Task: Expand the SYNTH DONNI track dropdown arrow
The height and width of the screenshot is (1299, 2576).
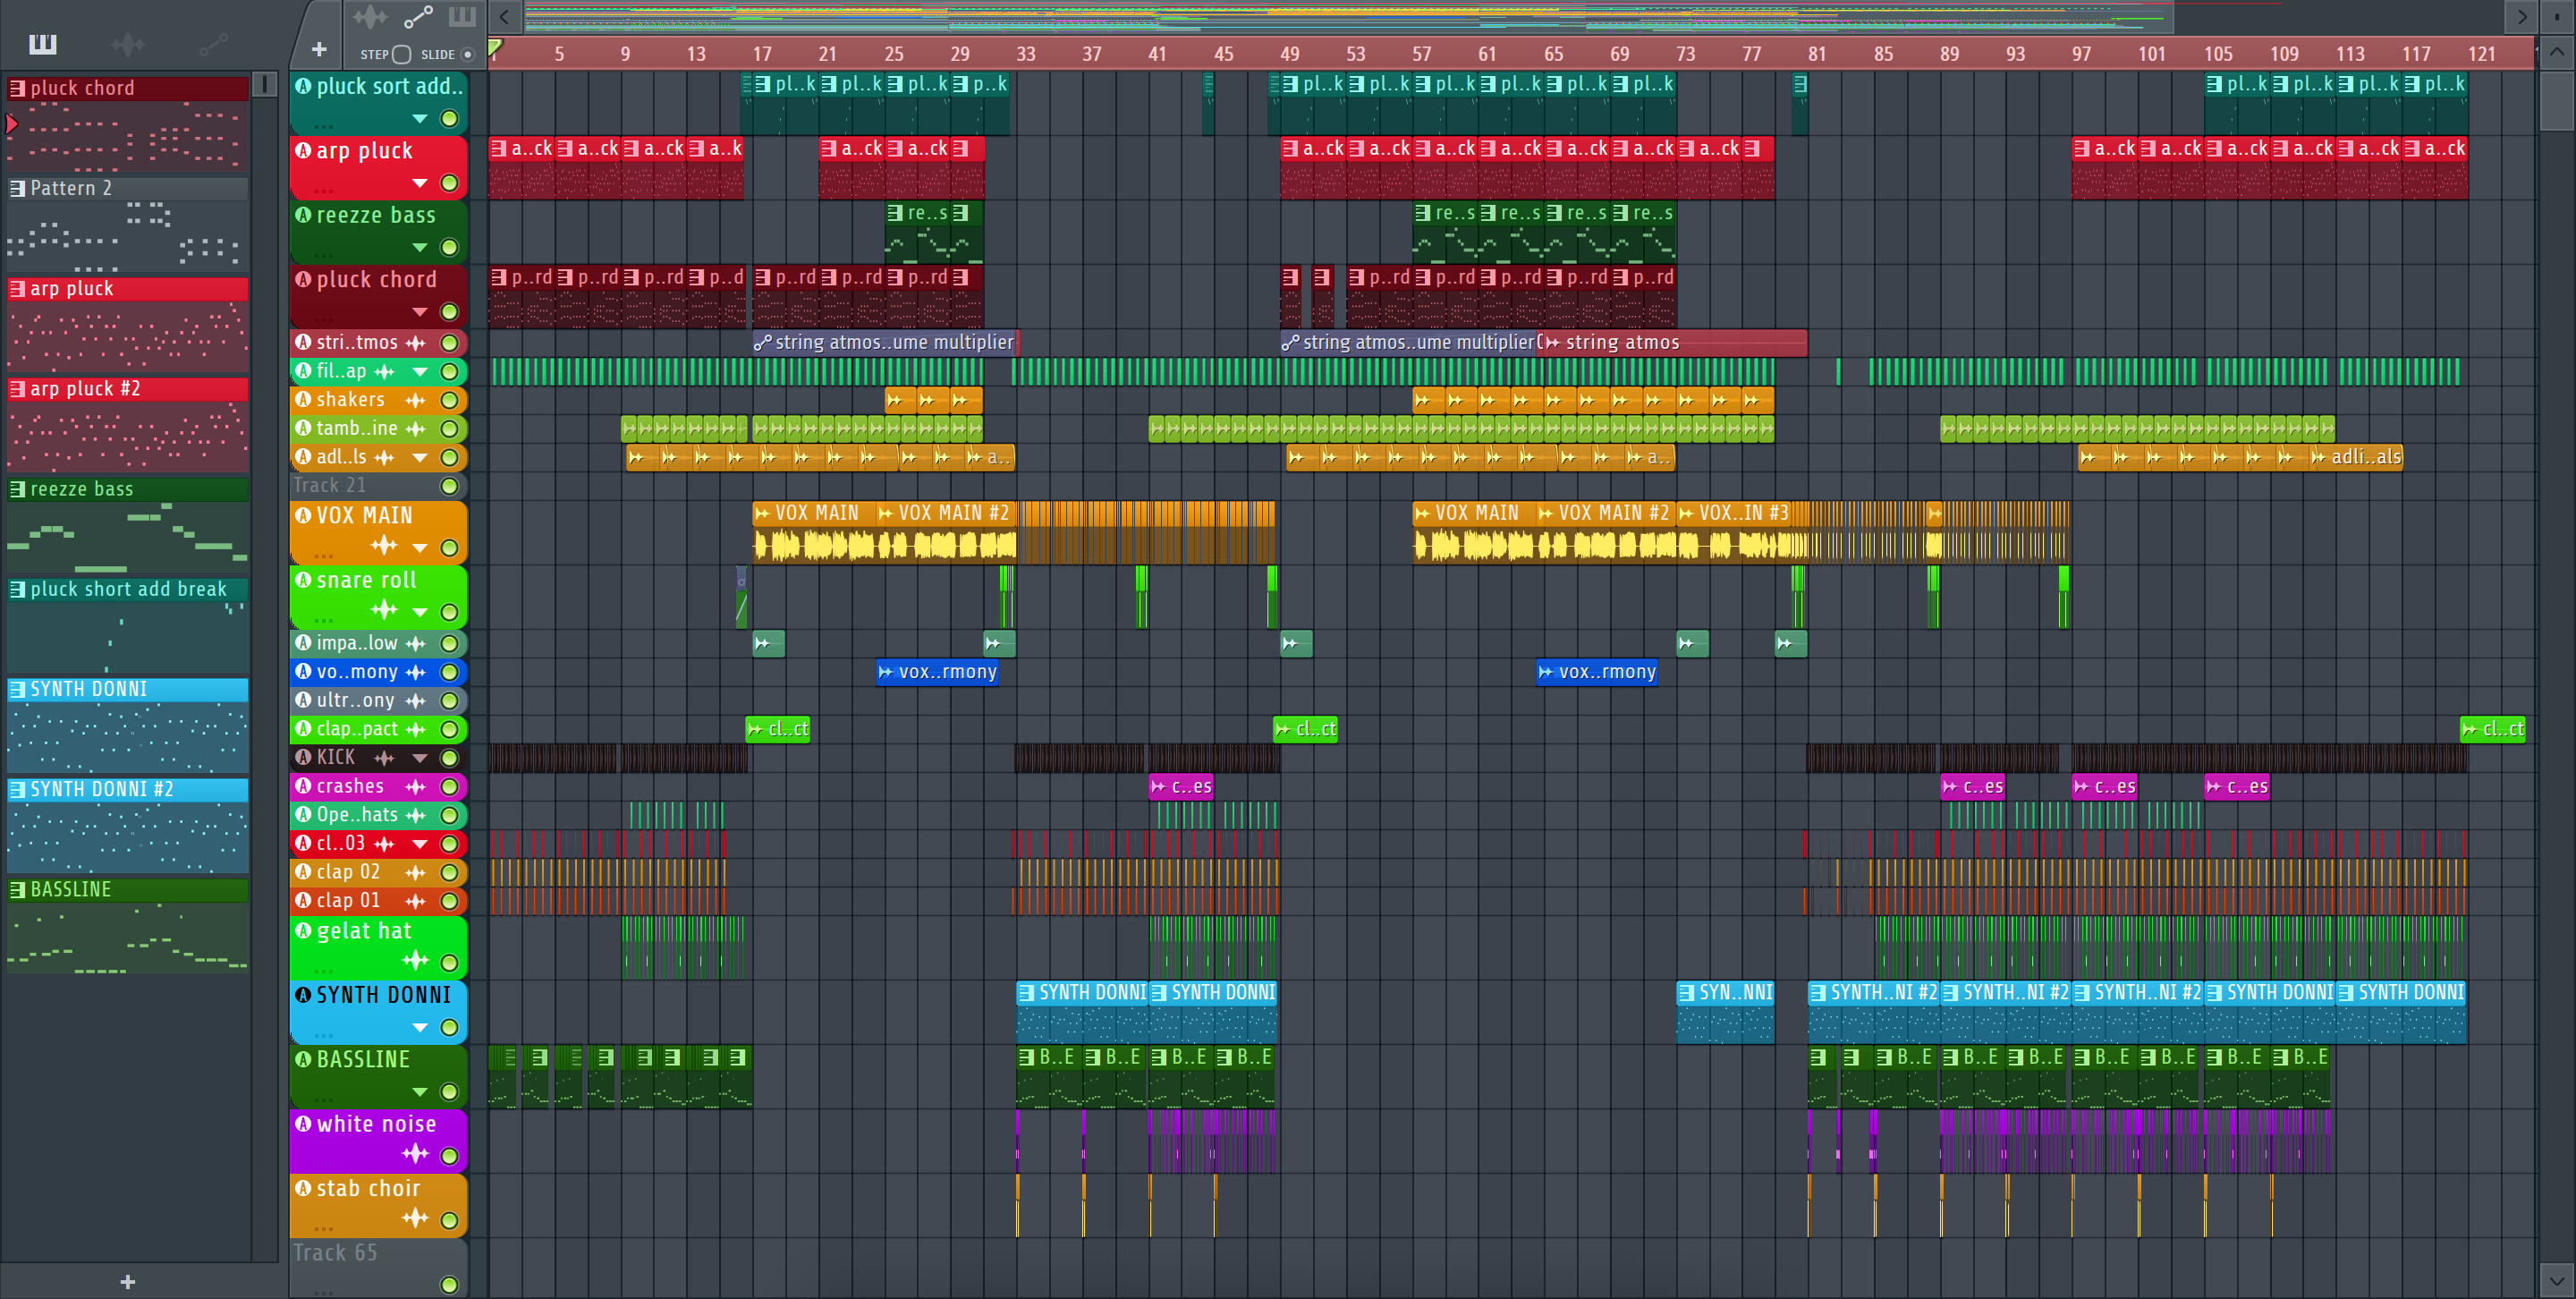Action: (x=420, y=1028)
